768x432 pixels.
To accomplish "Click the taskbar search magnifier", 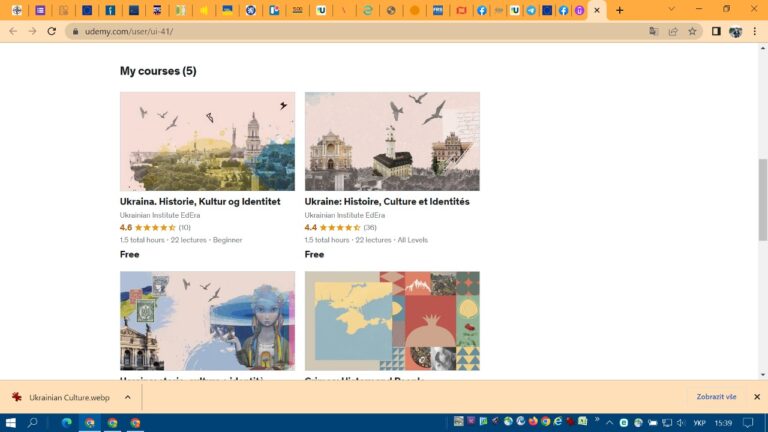I will (32, 423).
